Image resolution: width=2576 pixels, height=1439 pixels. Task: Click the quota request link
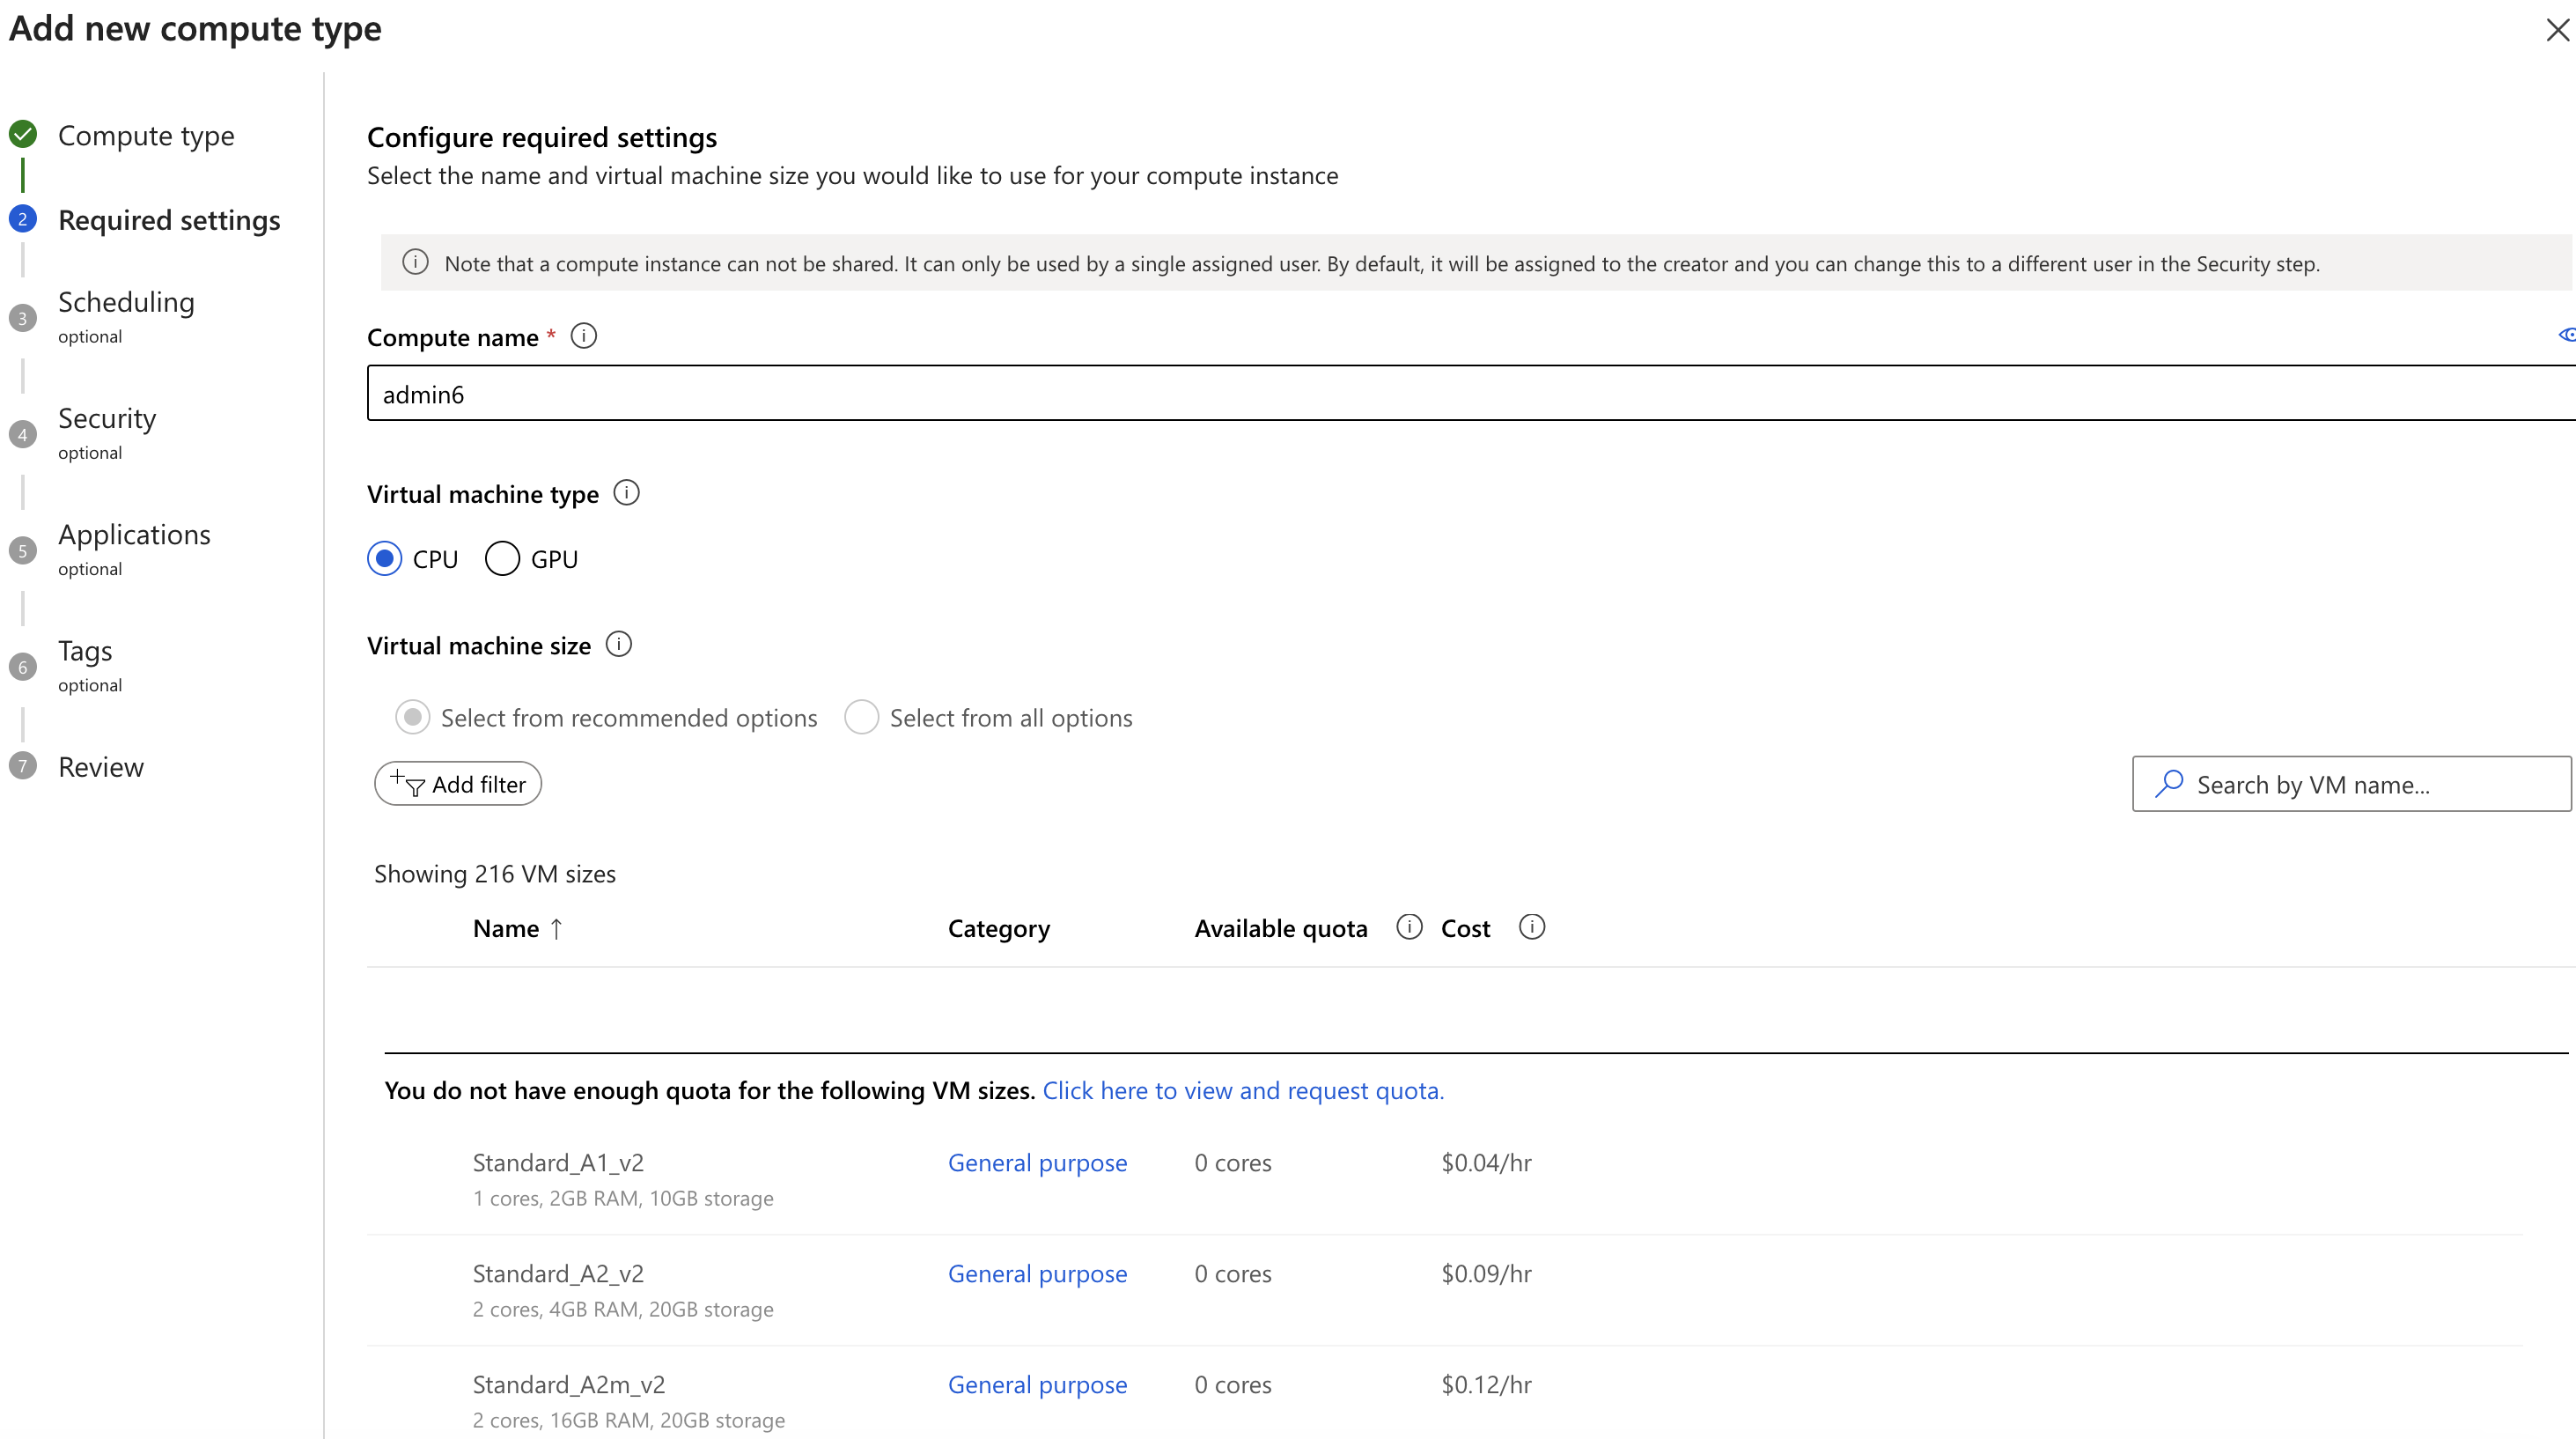pos(1242,1090)
